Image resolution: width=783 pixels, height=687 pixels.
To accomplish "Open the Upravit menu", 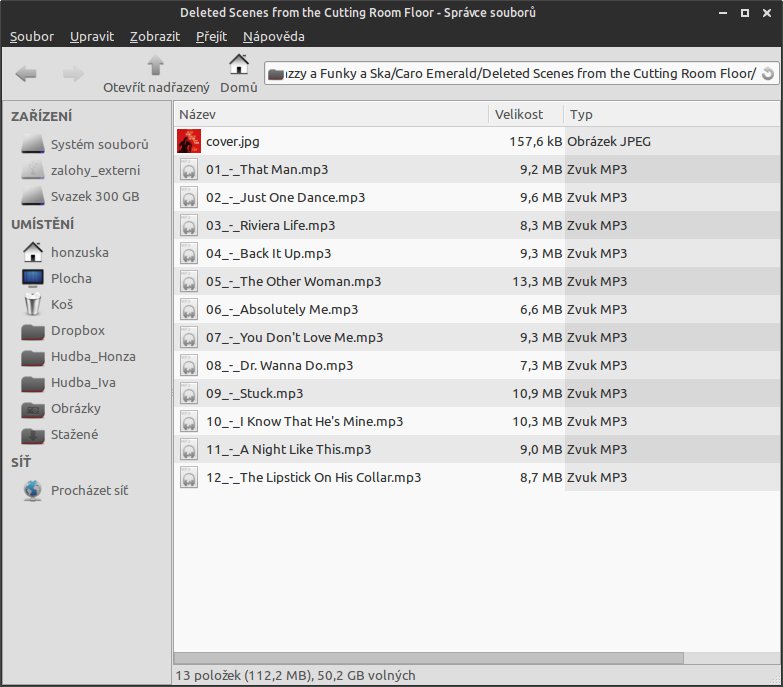I will 92,36.
